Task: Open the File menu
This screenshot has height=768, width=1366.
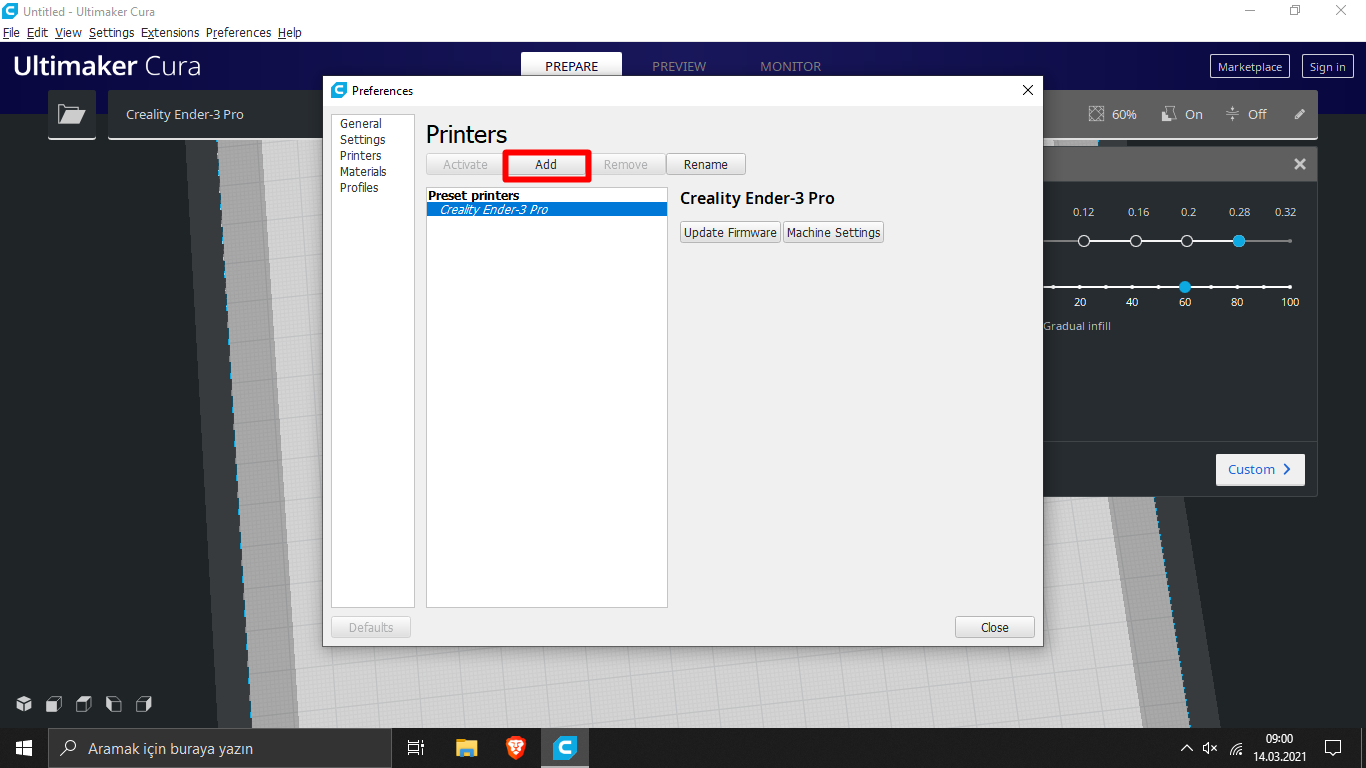Action: point(11,33)
